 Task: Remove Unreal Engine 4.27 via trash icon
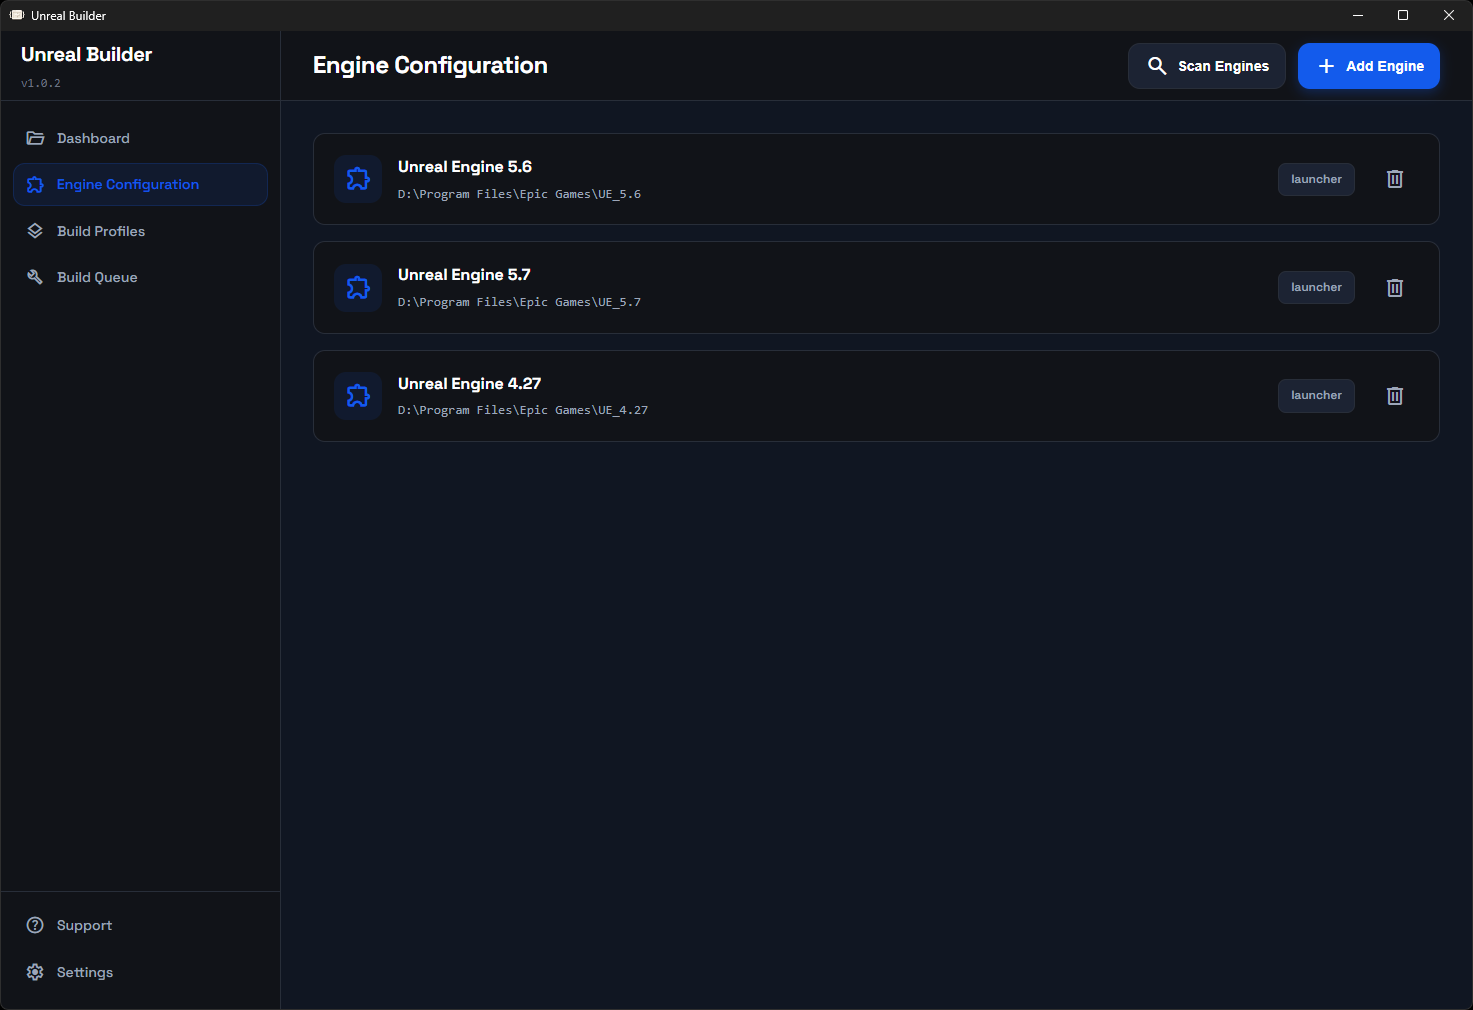coord(1395,396)
